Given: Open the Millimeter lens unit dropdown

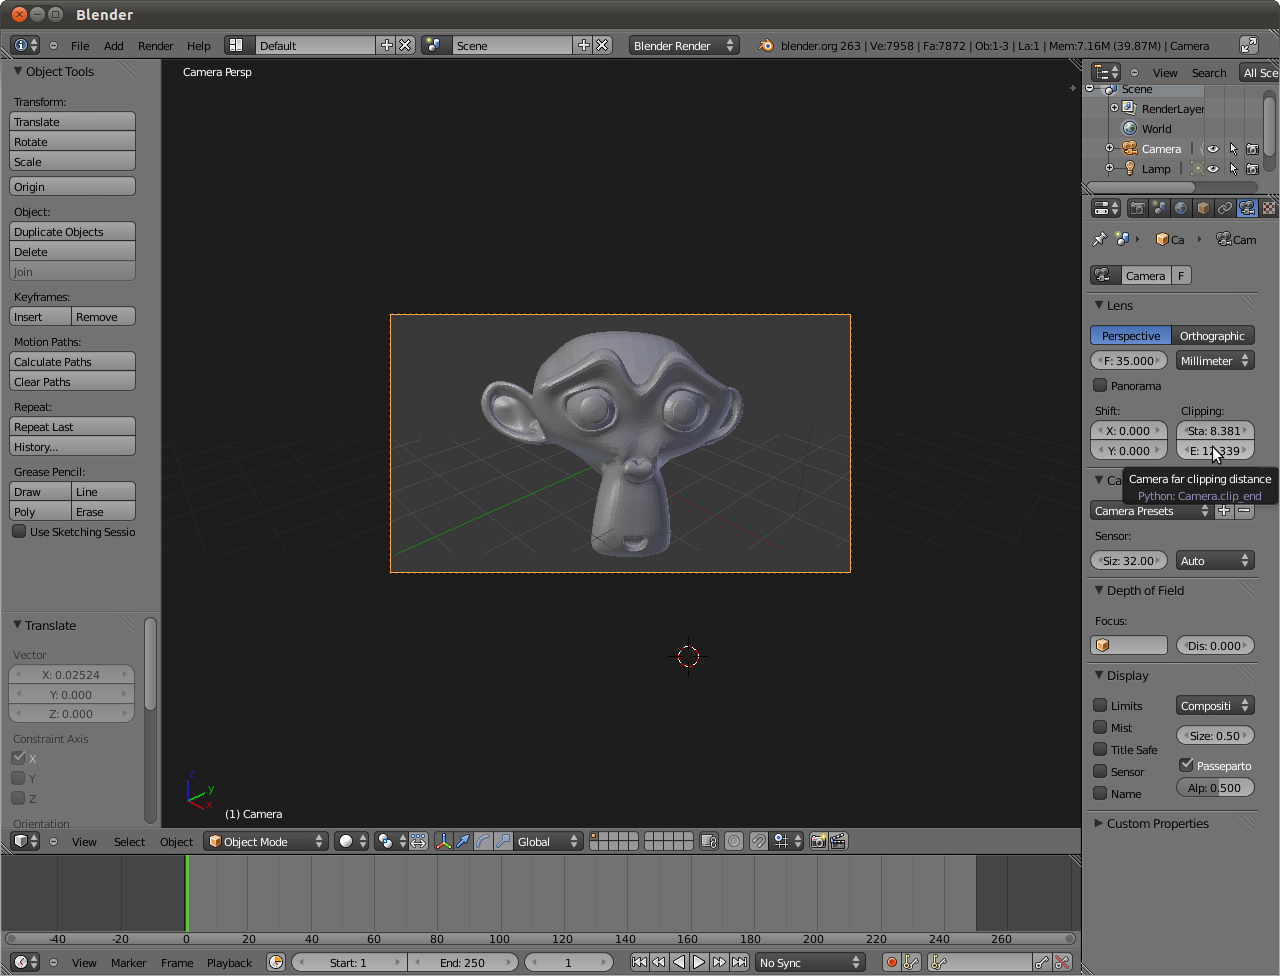Looking at the screenshot, I should click(x=1215, y=360).
